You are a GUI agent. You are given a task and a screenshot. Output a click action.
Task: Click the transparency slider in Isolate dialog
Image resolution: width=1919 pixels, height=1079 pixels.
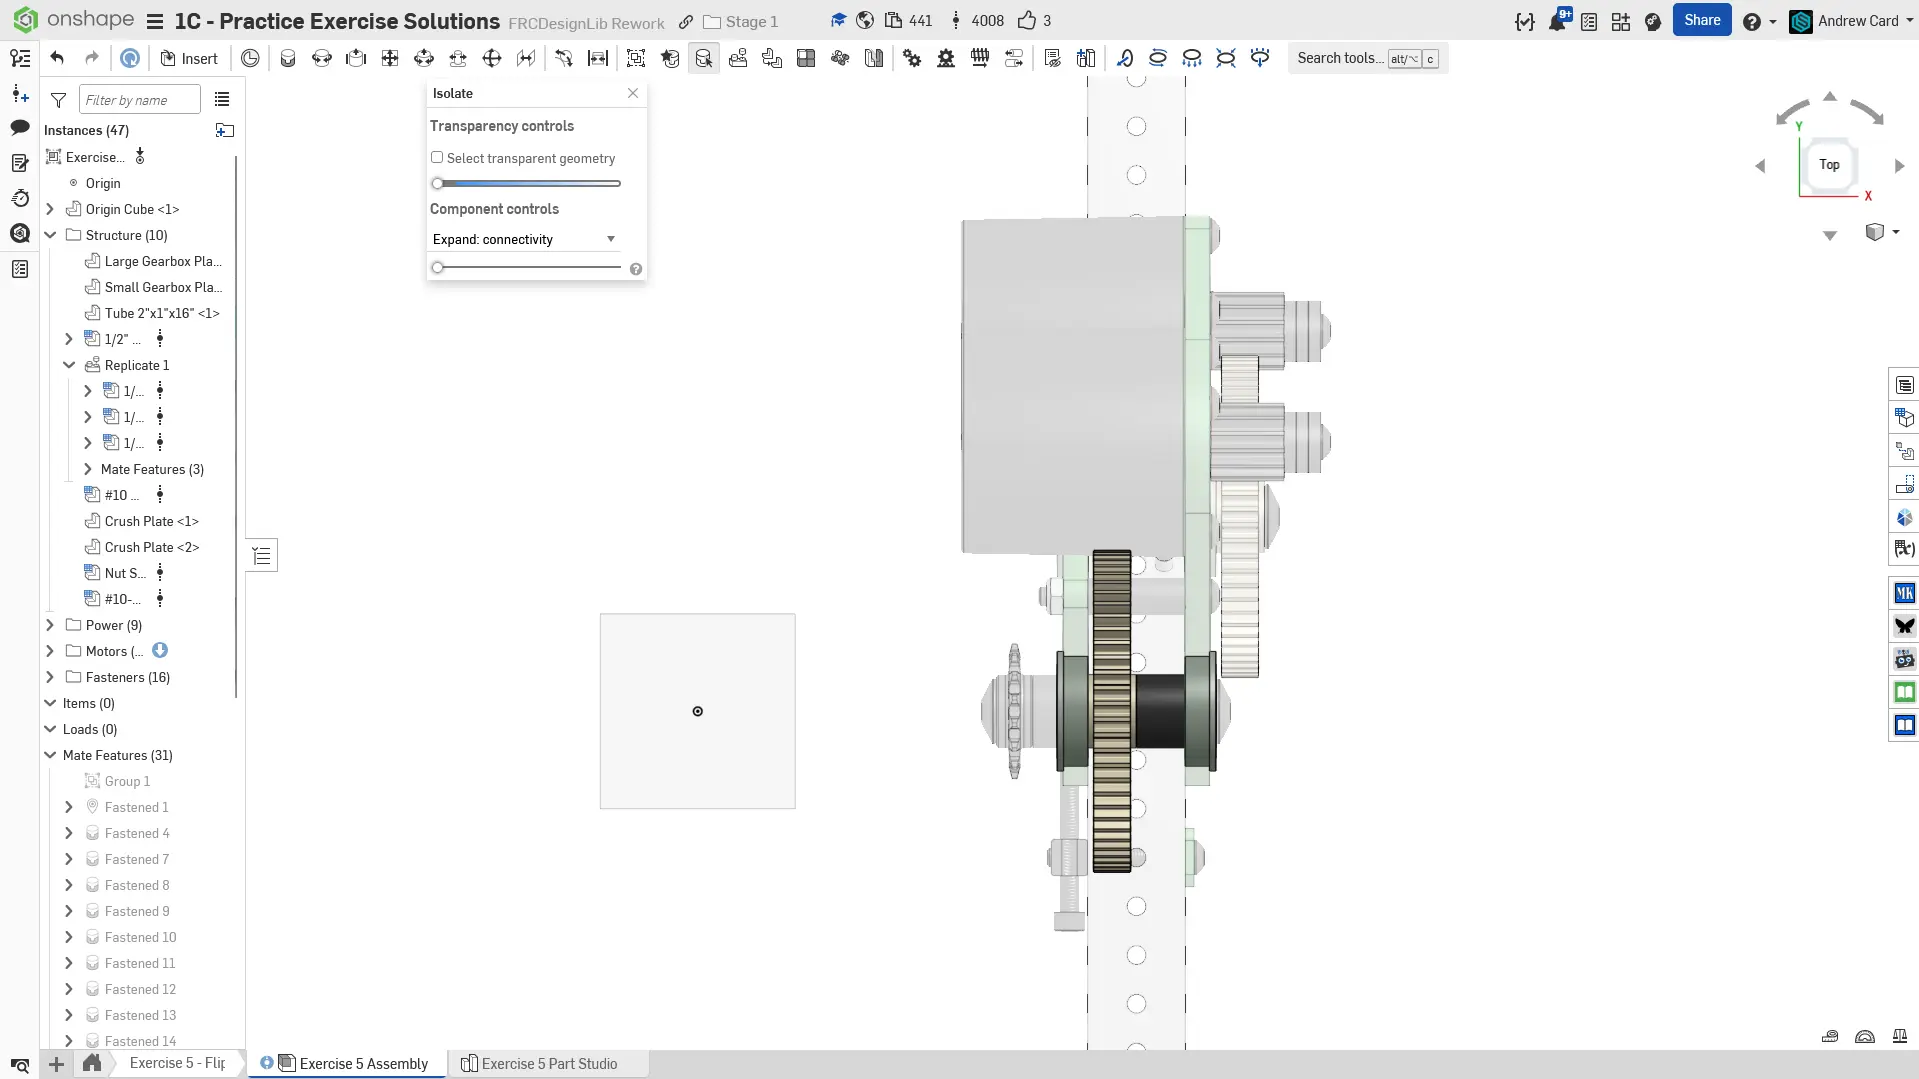pos(527,184)
